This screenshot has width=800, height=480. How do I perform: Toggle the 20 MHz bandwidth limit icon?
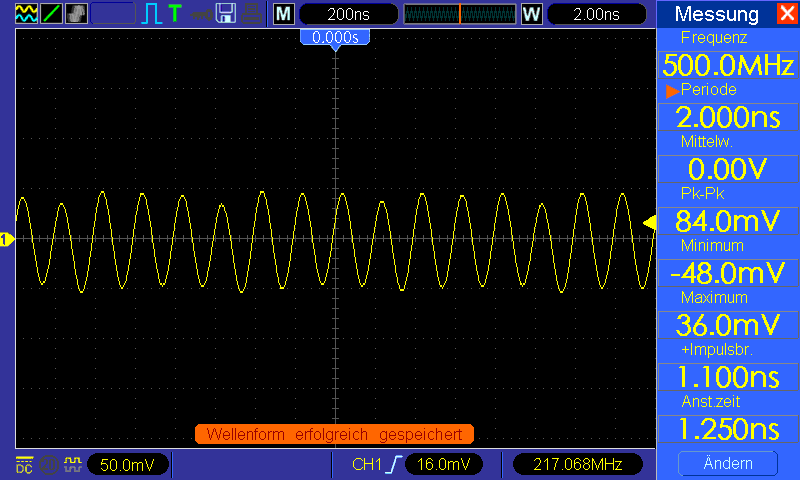click(x=49, y=465)
